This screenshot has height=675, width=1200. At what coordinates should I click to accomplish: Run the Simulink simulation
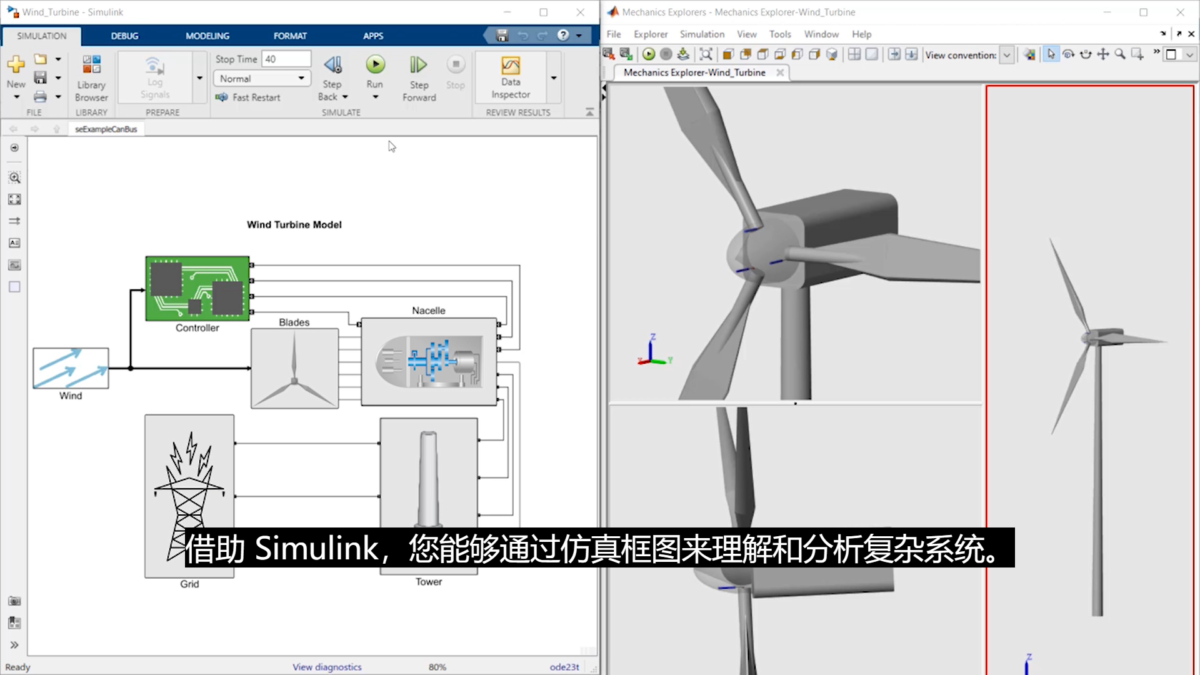tap(375, 70)
